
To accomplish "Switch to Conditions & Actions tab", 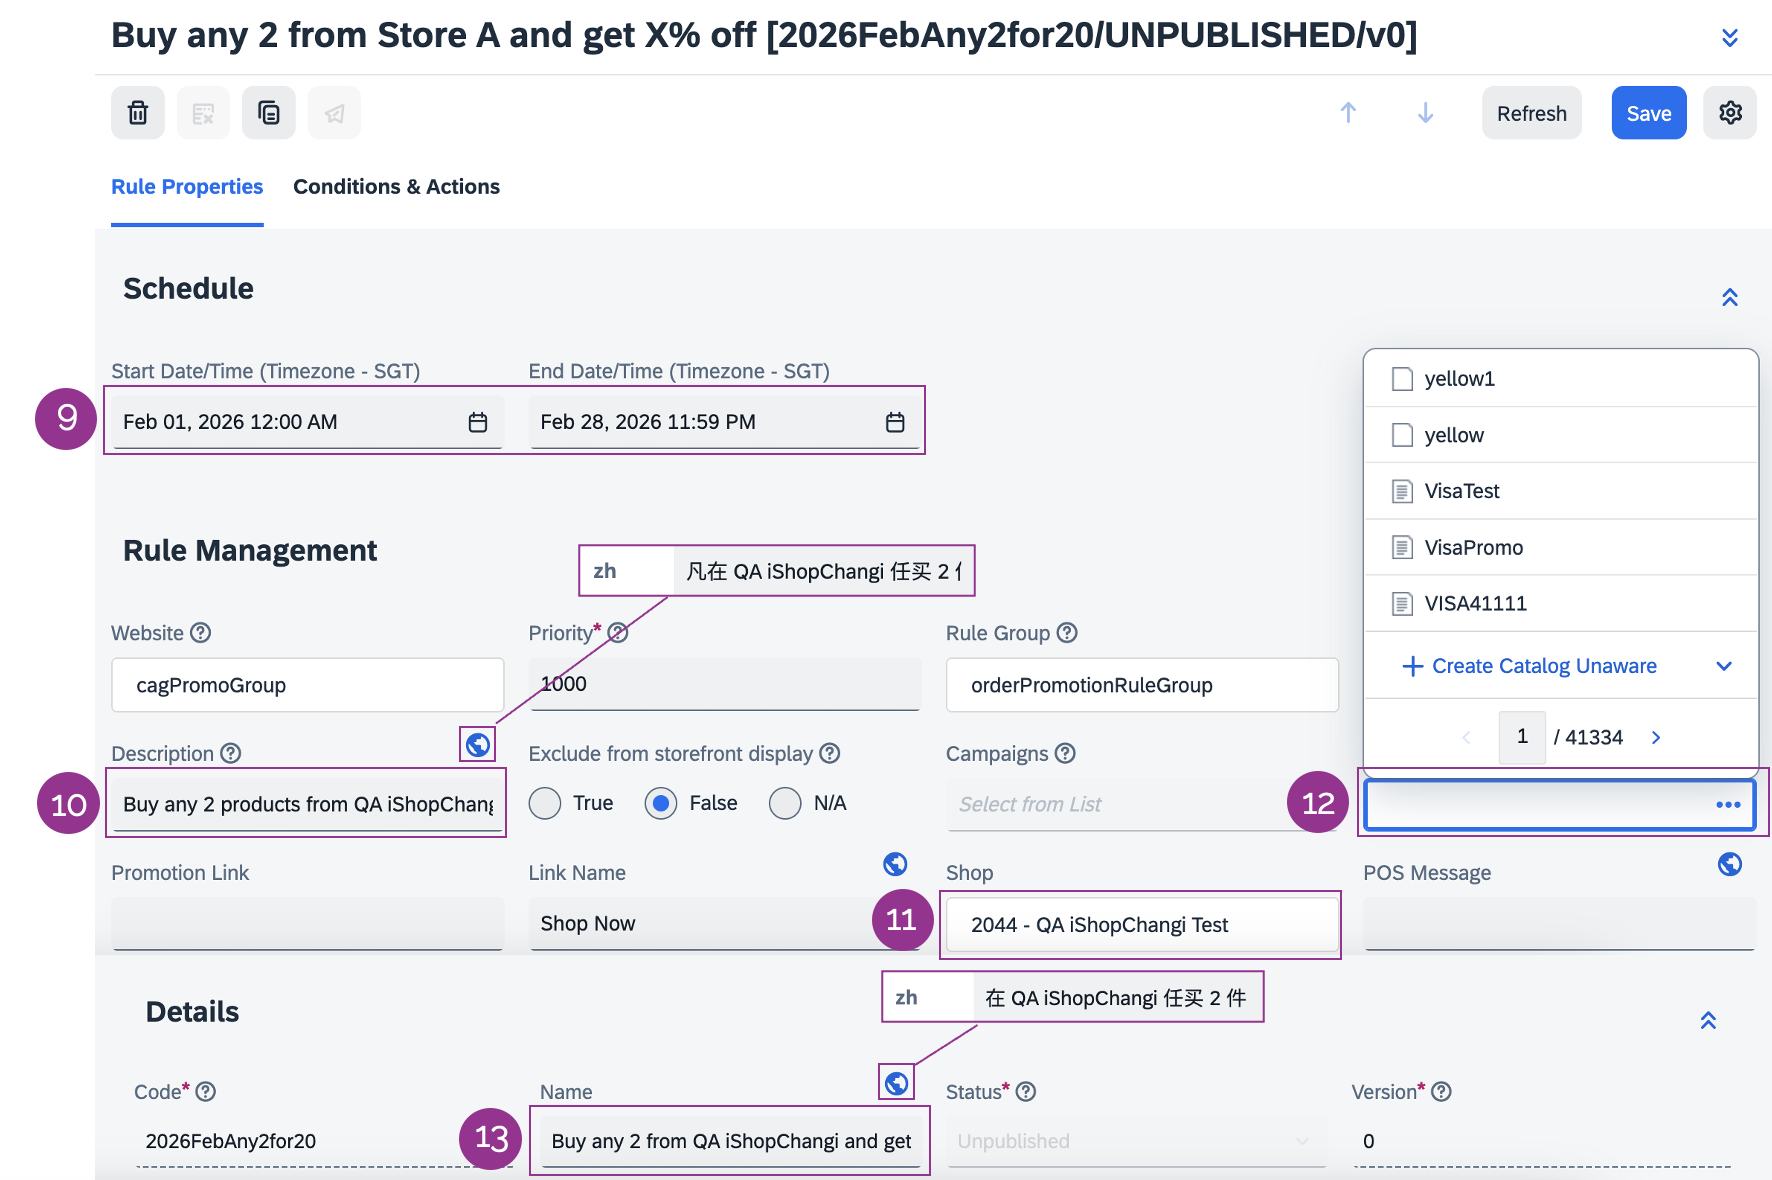I will click(396, 187).
